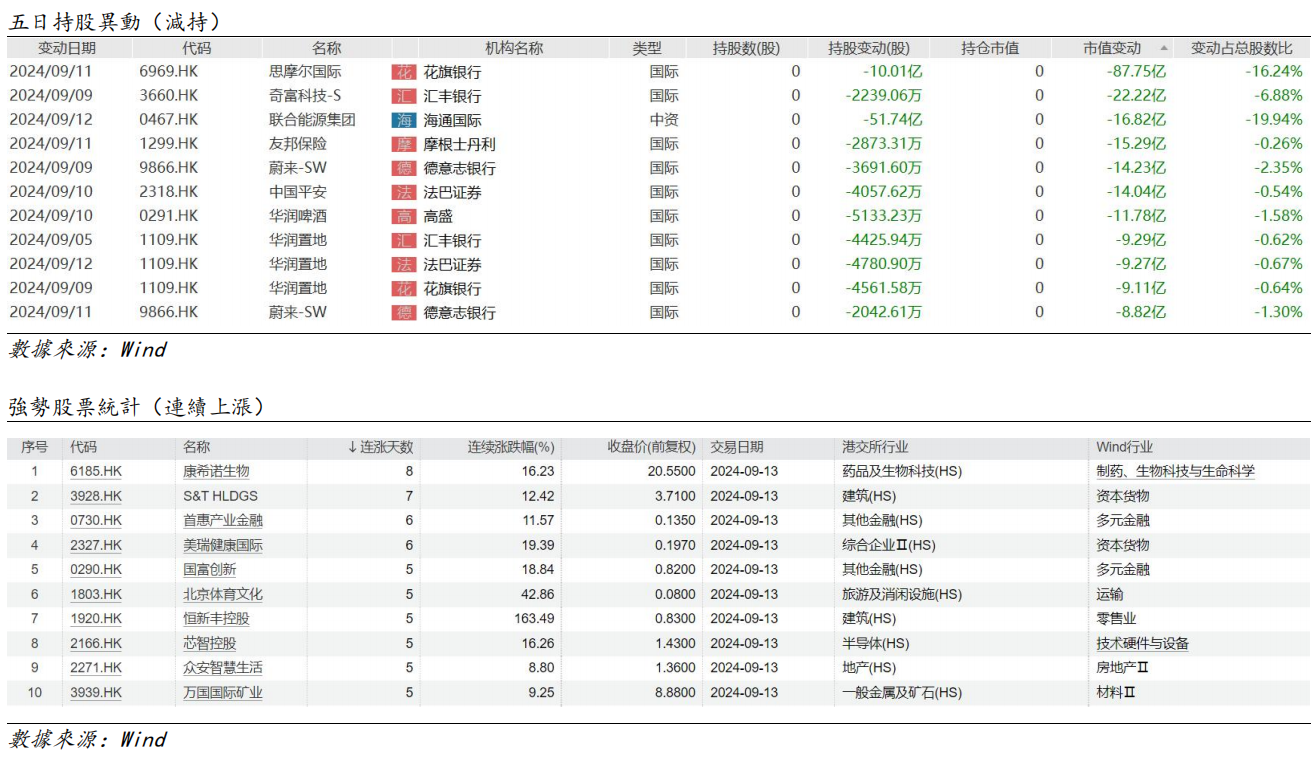Open stock code link 3939.HK
The image size is (1316, 761).
coord(96,692)
